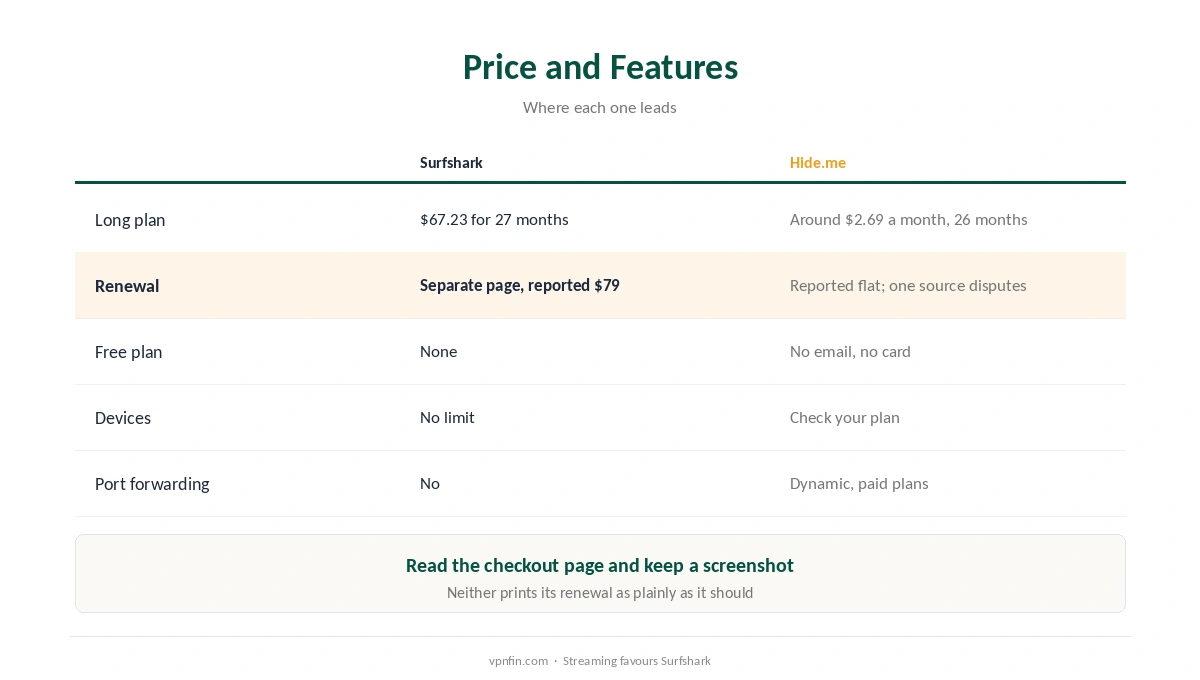This screenshot has width=1200, height=680.
Task: Click 'Reported flat; one source disputes'
Action: (x=908, y=286)
